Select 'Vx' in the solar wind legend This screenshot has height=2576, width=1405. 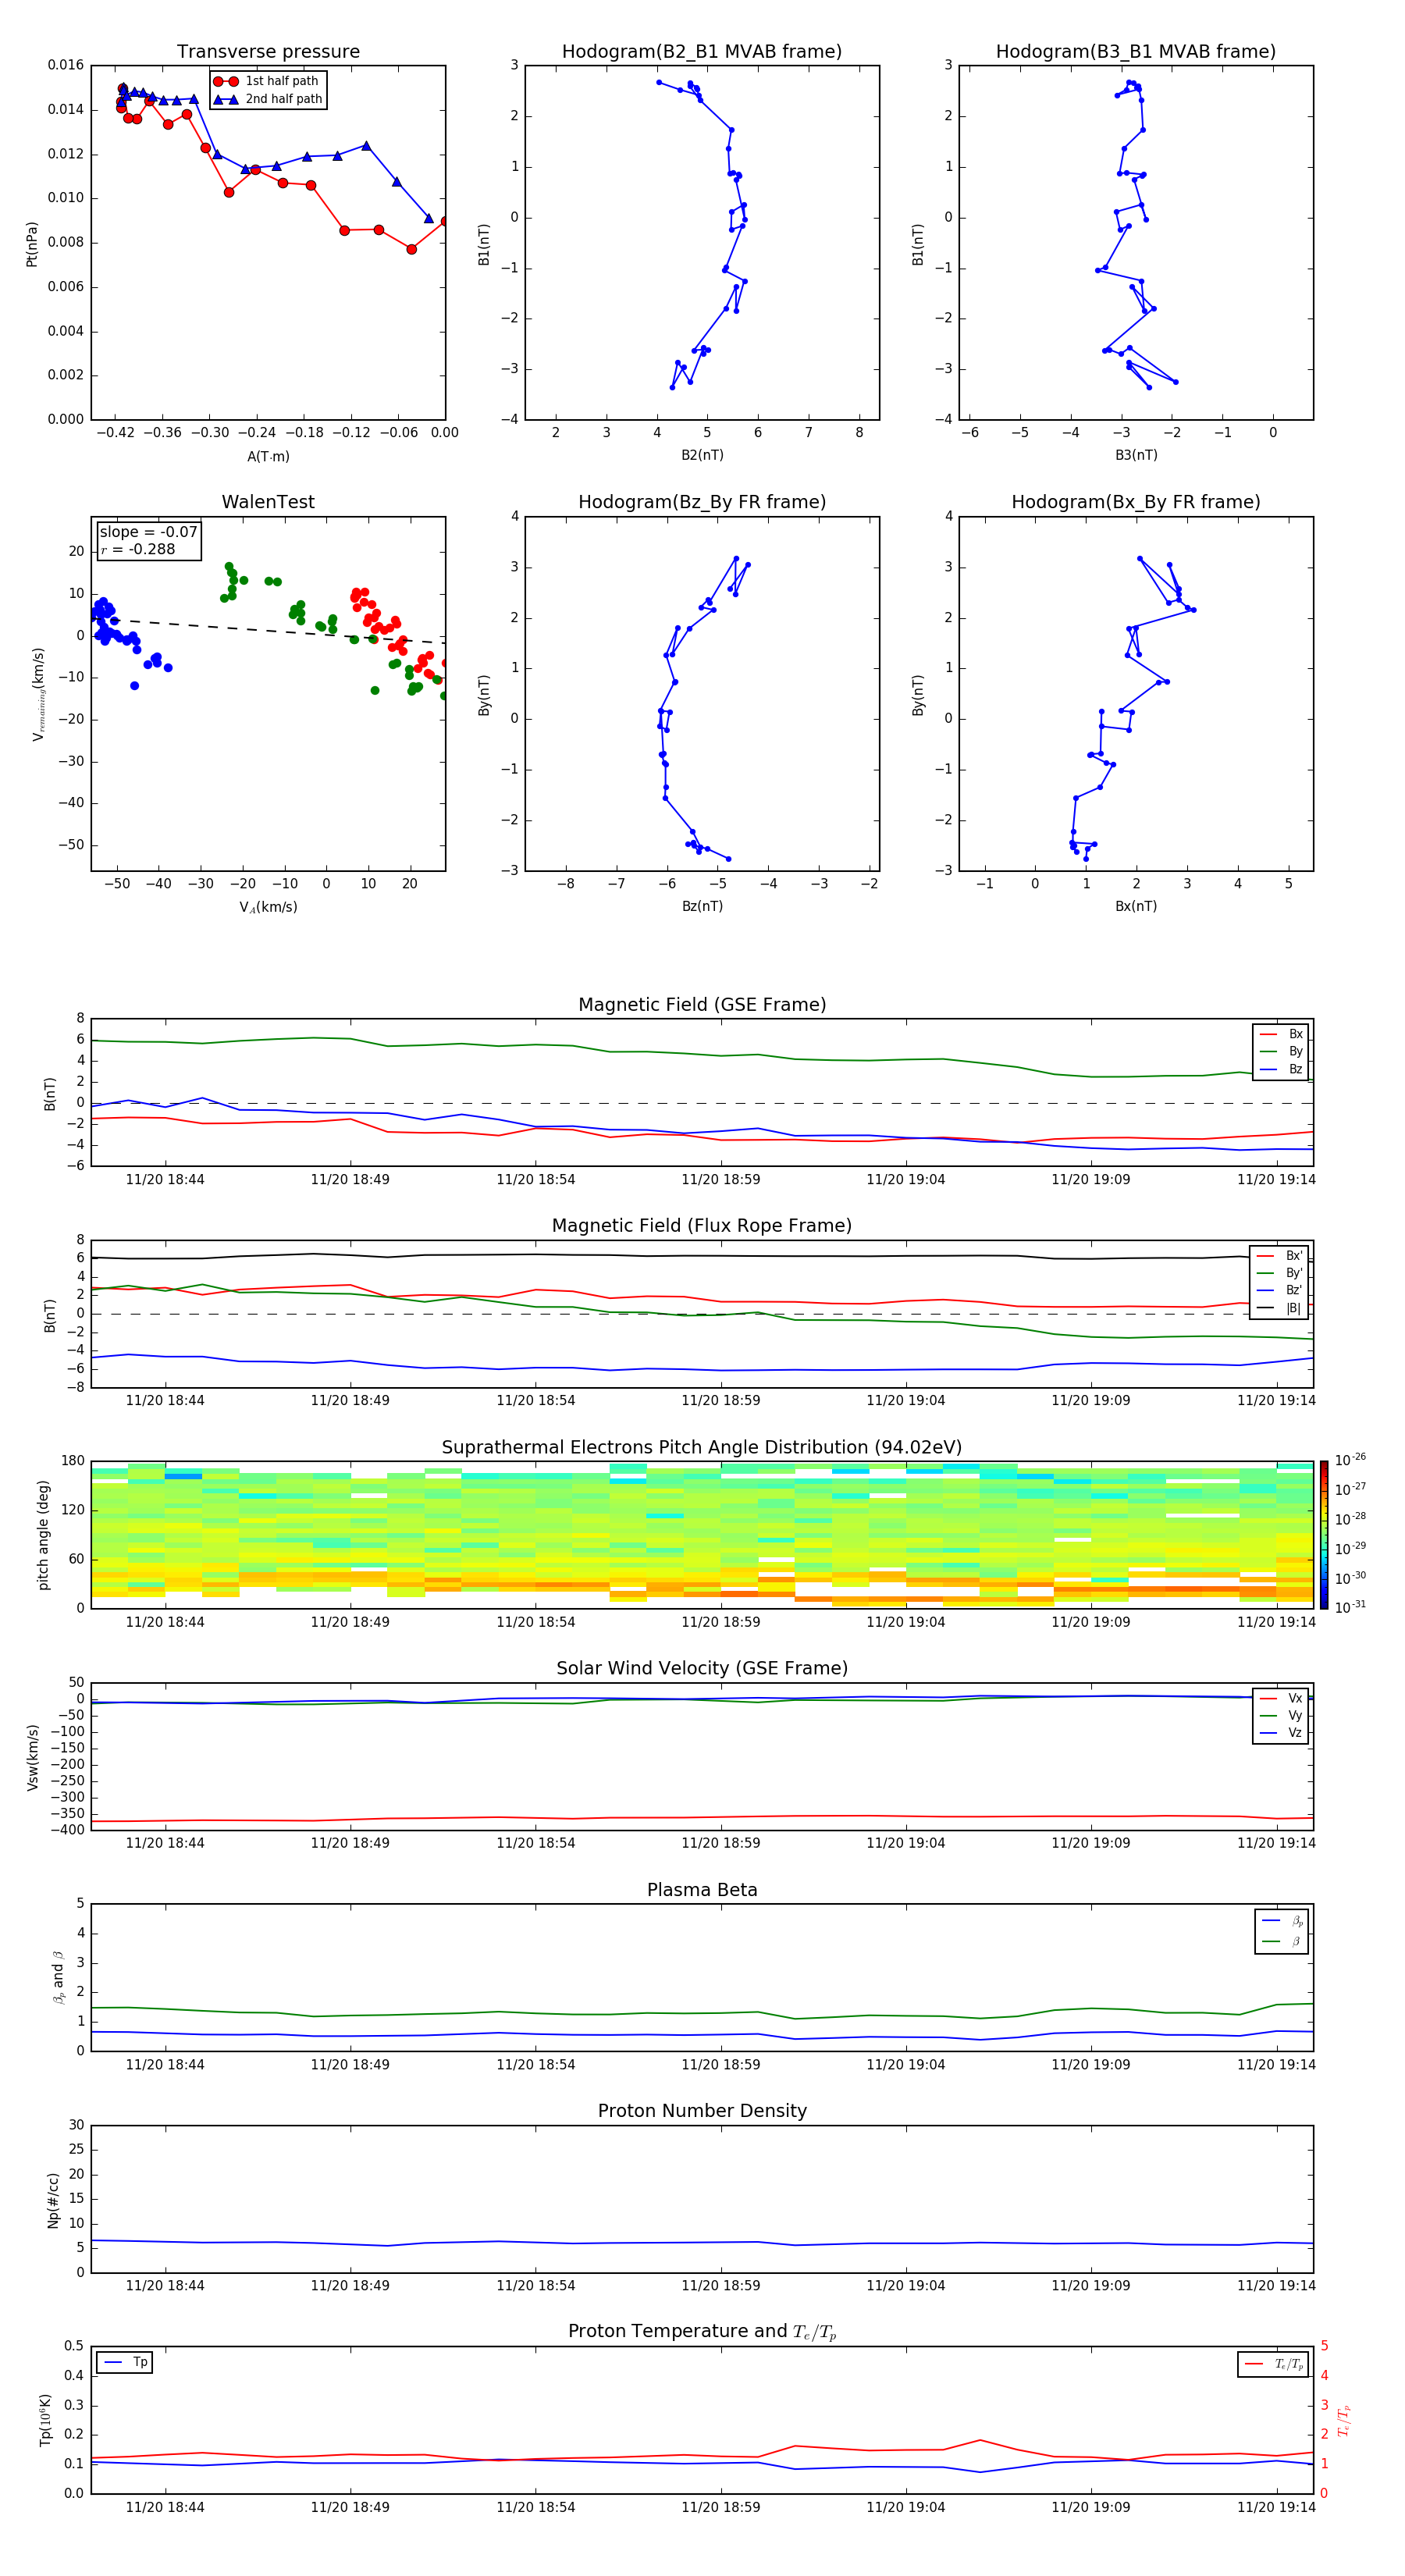[x=1281, y=1699]
